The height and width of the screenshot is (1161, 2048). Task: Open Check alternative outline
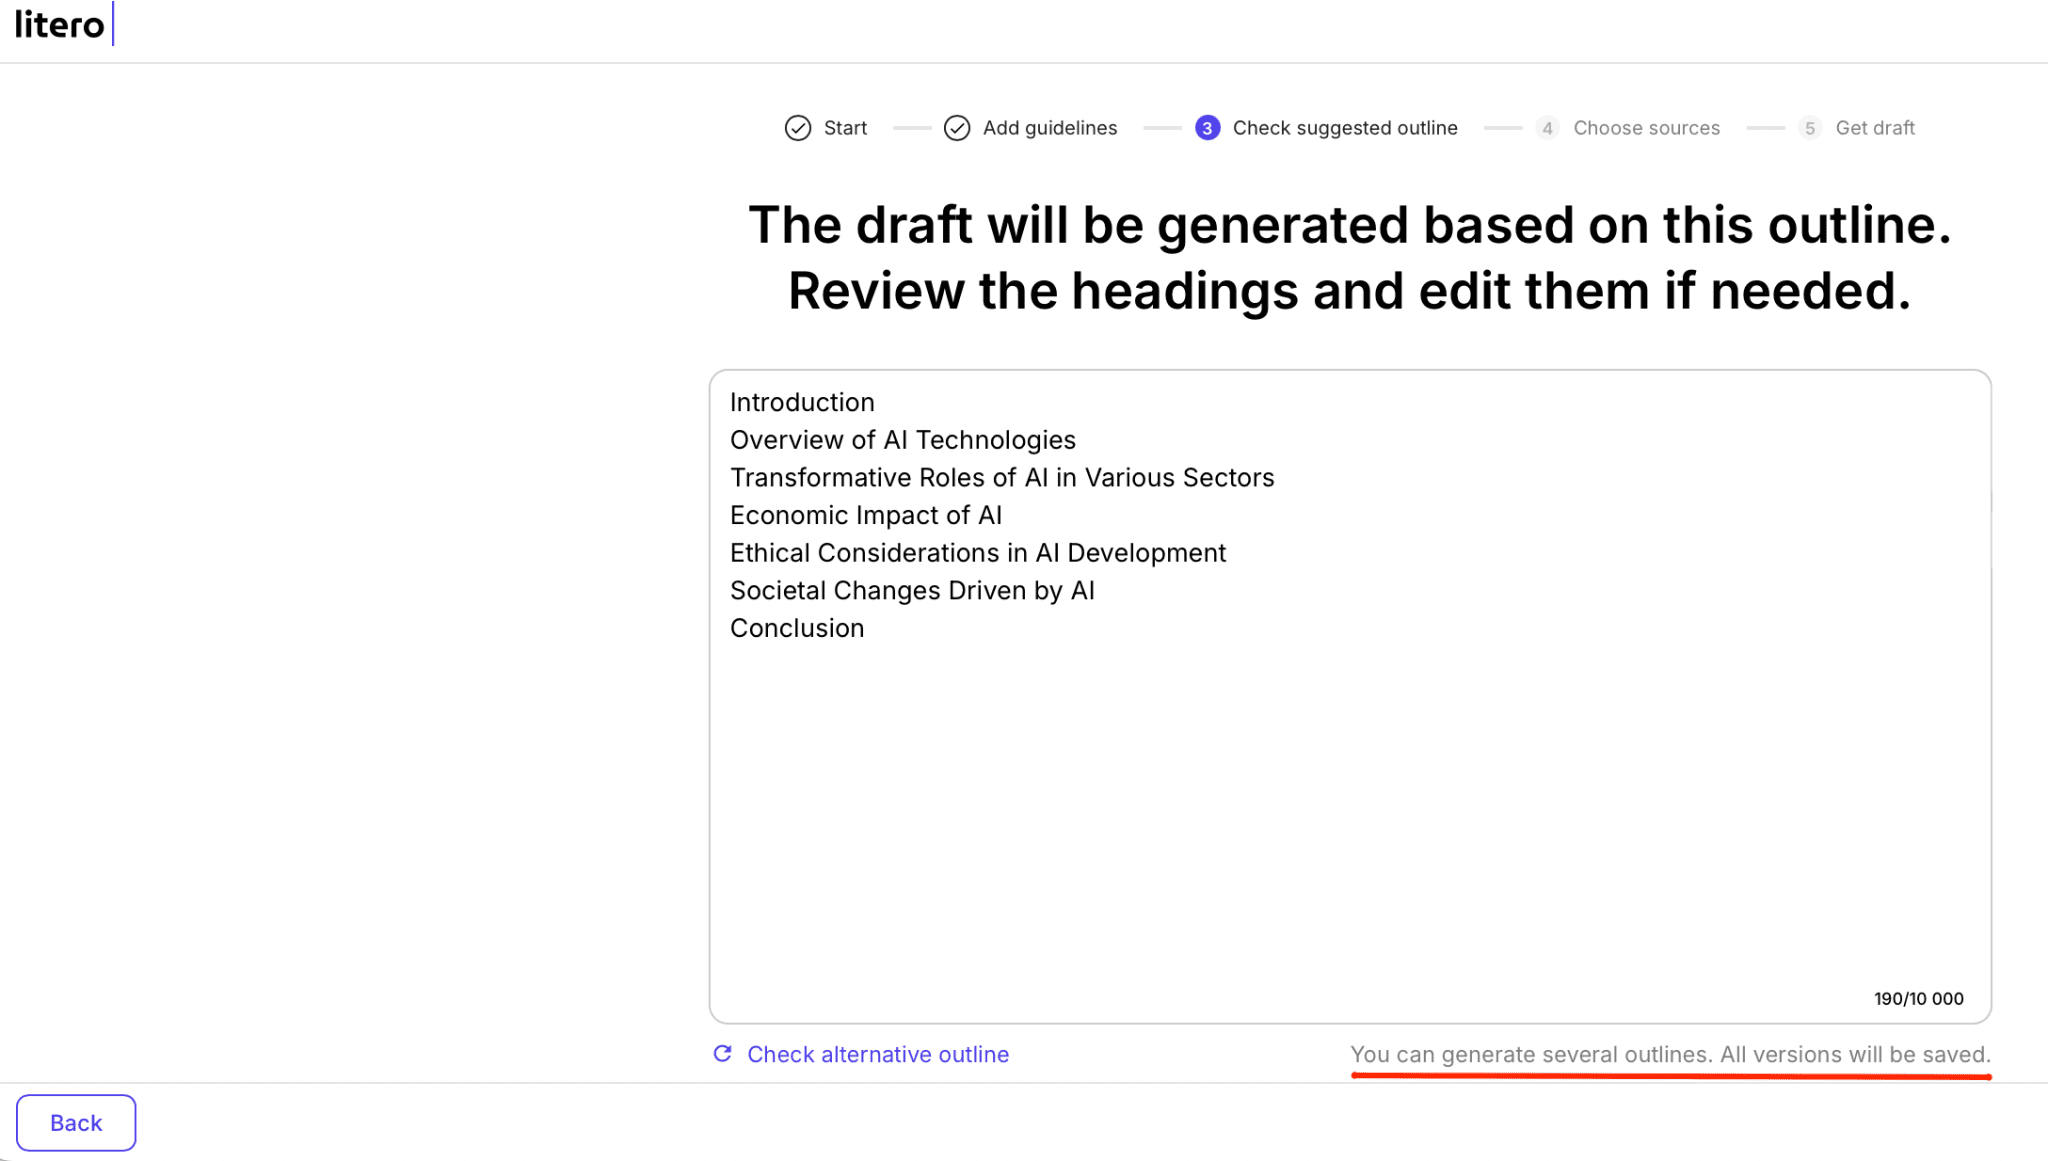[x=877, y=1054]
